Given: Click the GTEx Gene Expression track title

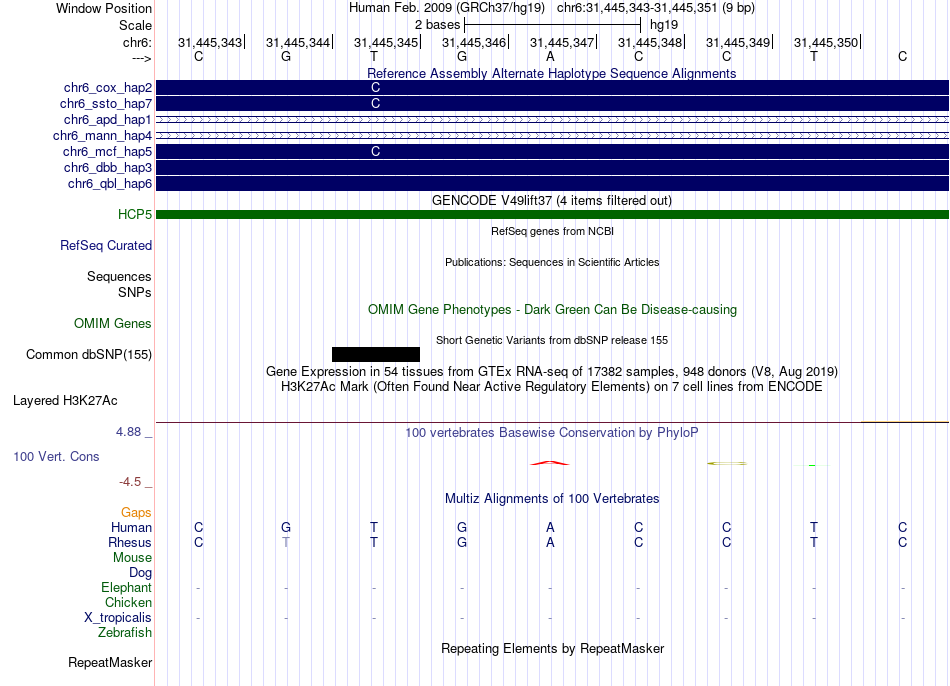Looking at the screenshot, I should [552, 371].
